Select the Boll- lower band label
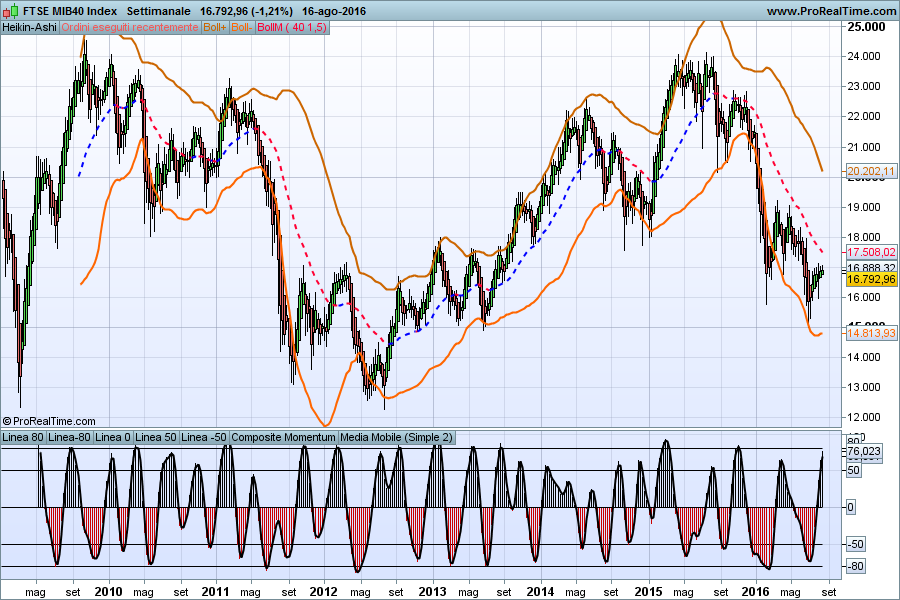The image size is (900, 600). coord(242,27)
